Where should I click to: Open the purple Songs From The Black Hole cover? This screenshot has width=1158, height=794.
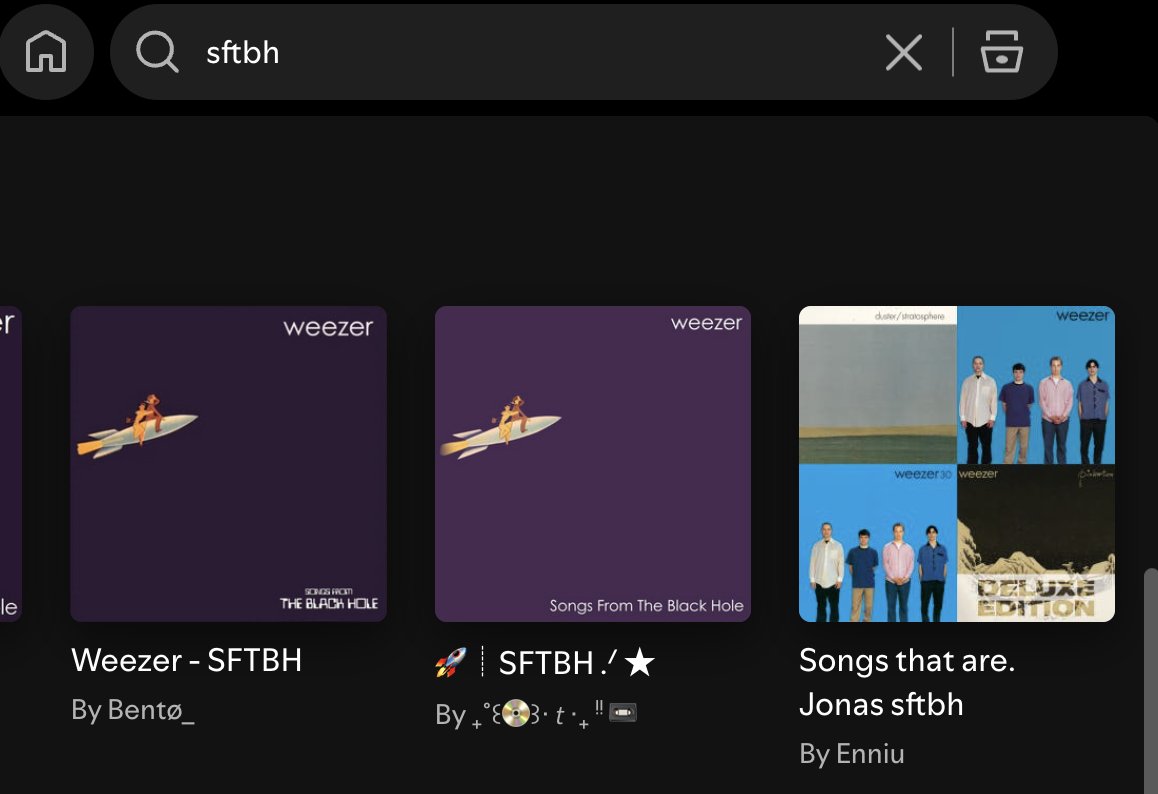[x=592, y=464]
